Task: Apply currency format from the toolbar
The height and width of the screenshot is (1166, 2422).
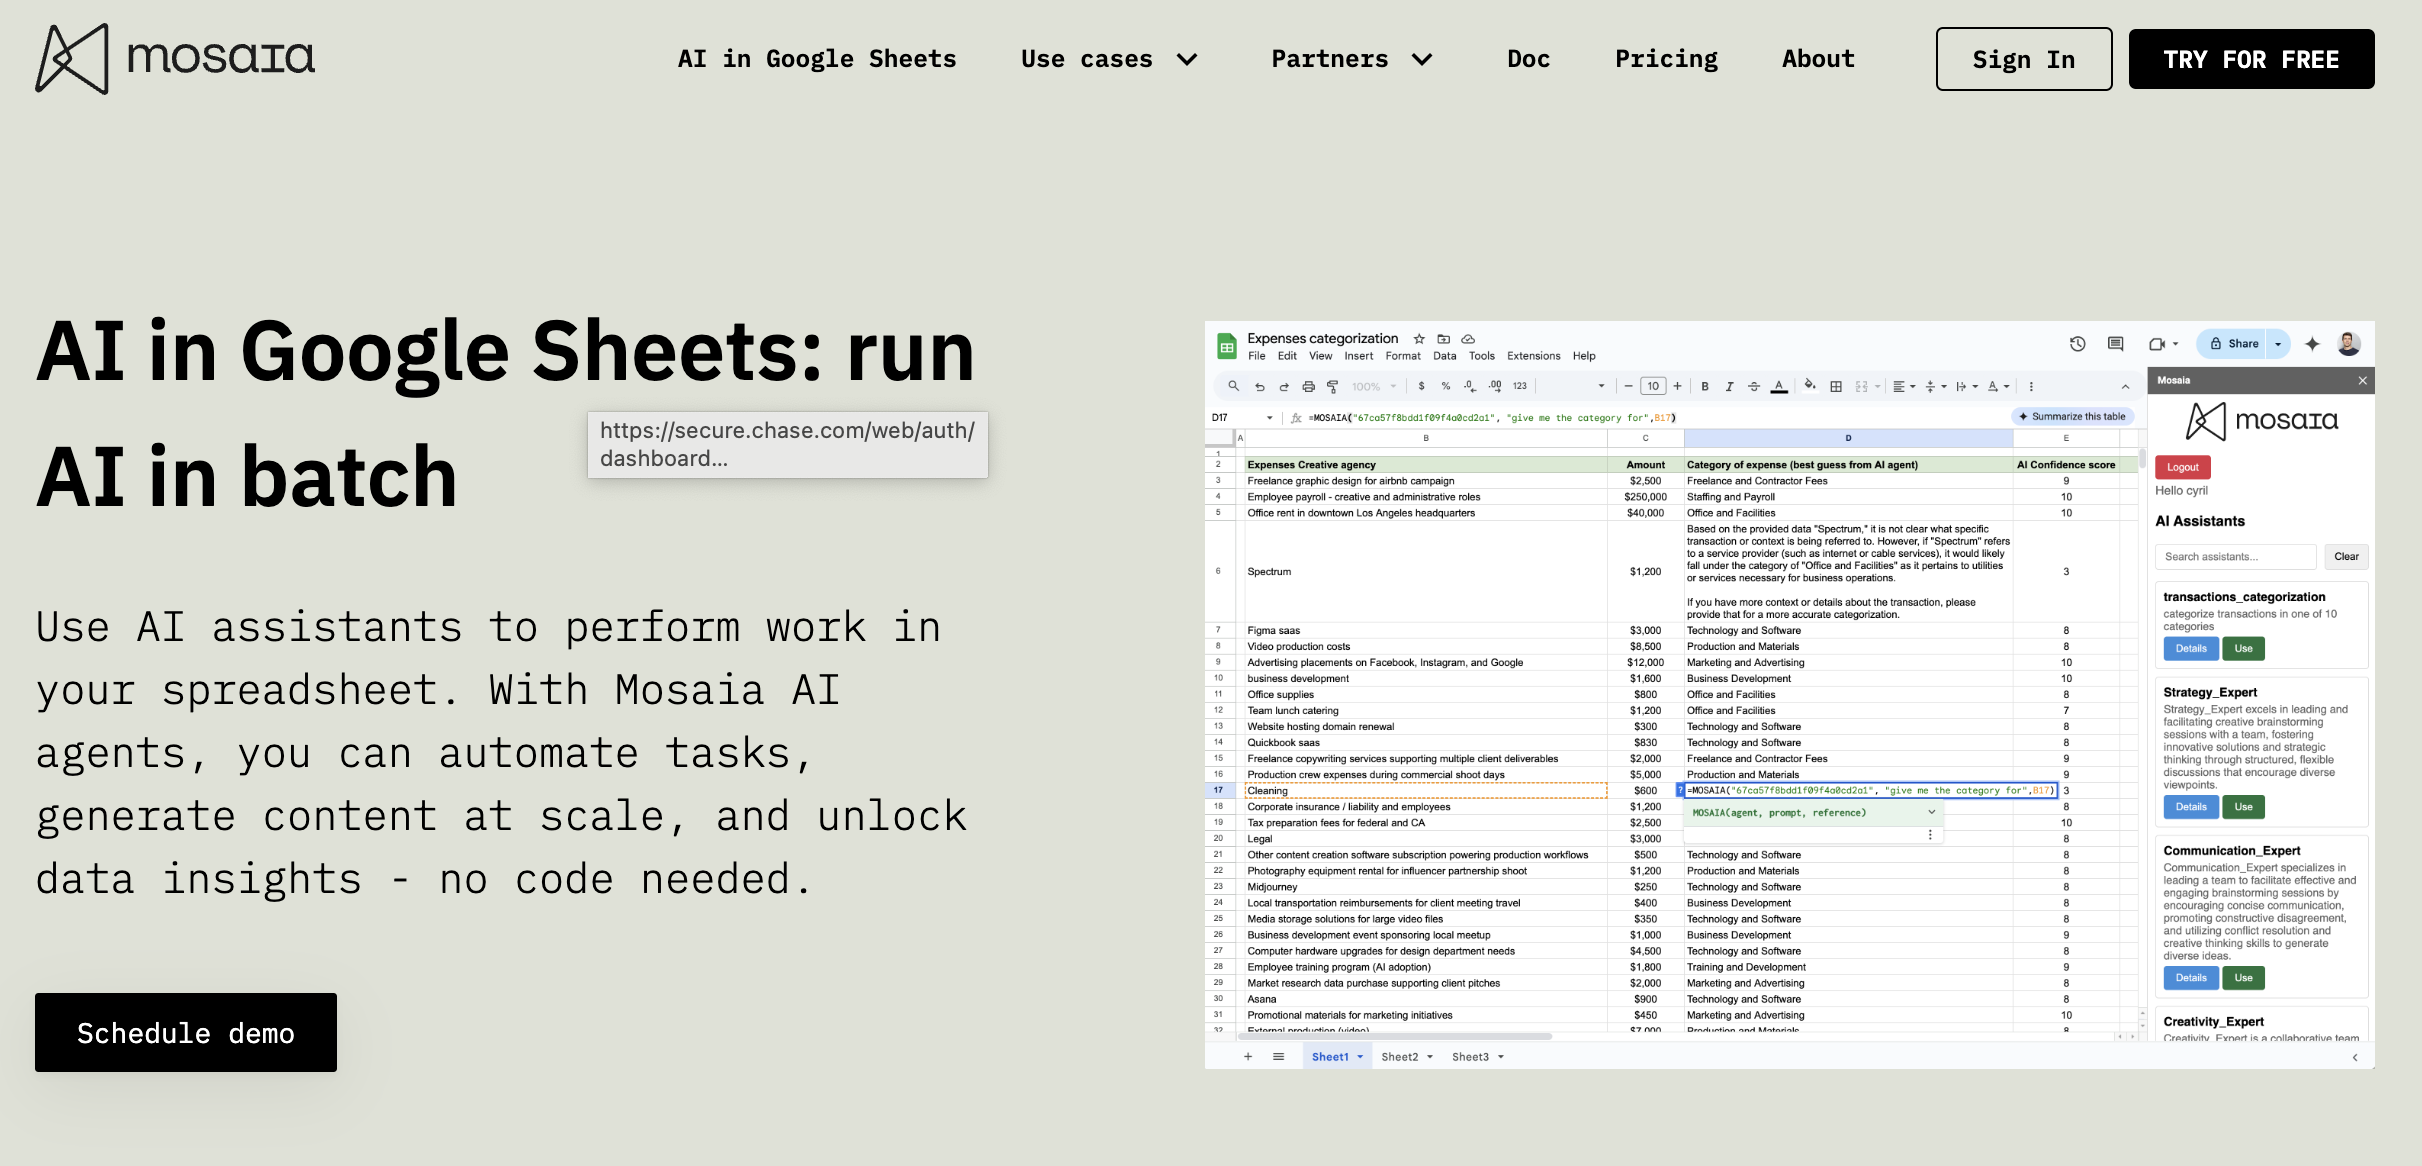Action: pyautogui.click(x=1421, y=387)
